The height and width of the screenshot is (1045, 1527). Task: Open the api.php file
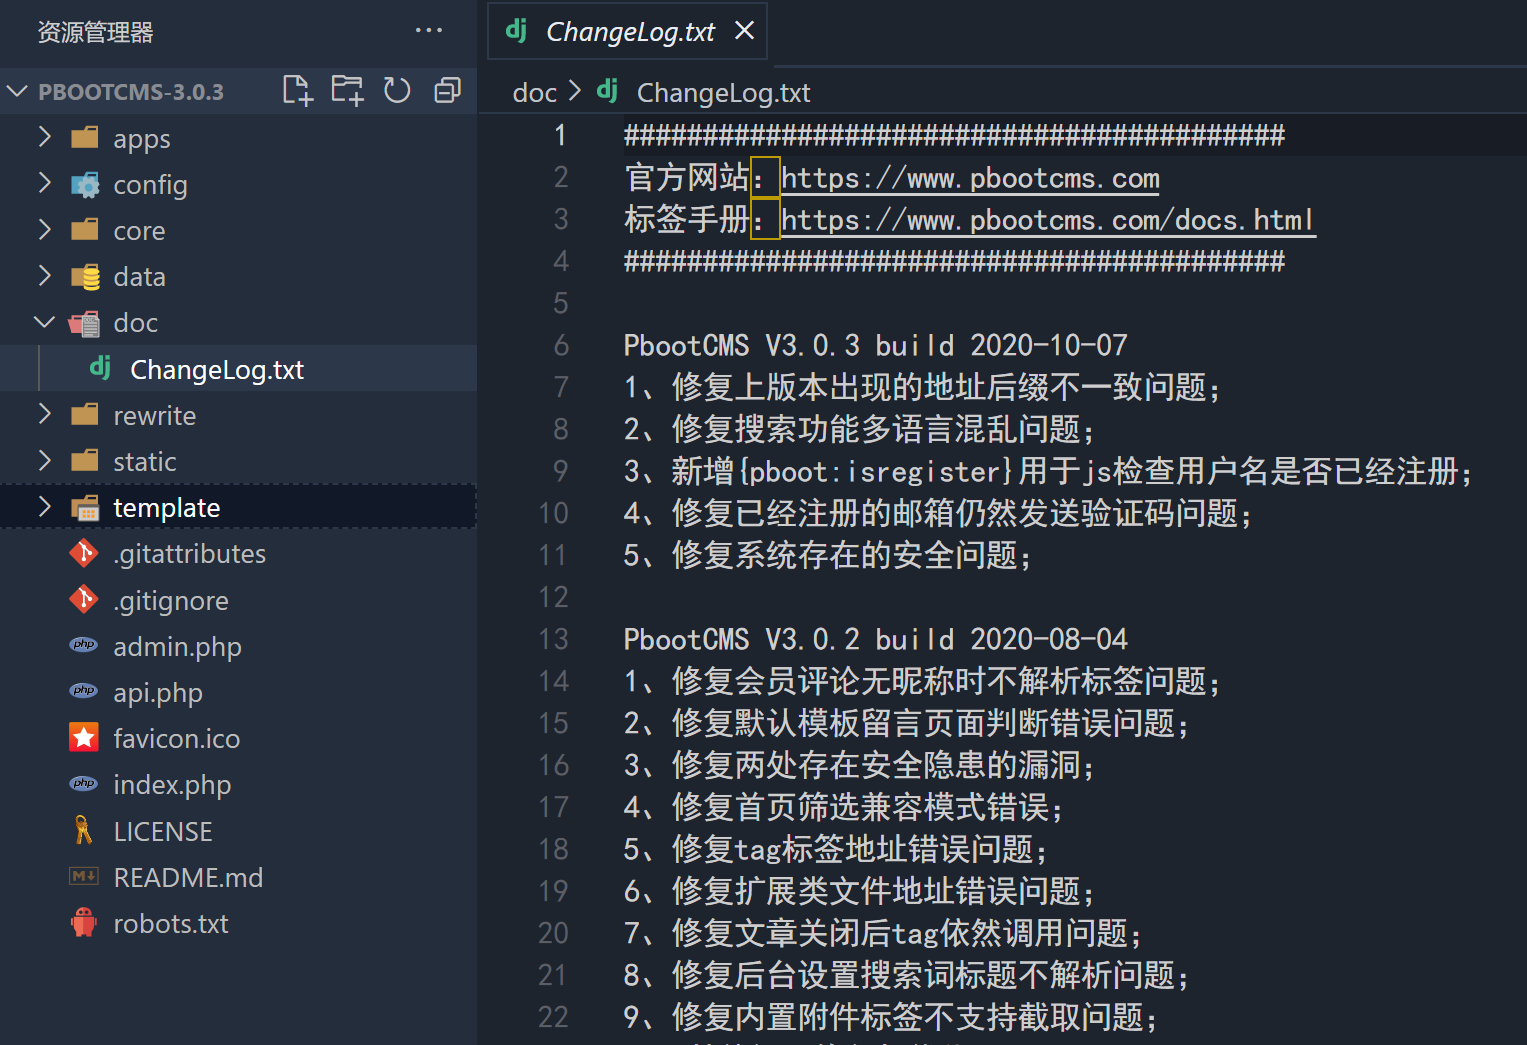[x=158, y=692]
